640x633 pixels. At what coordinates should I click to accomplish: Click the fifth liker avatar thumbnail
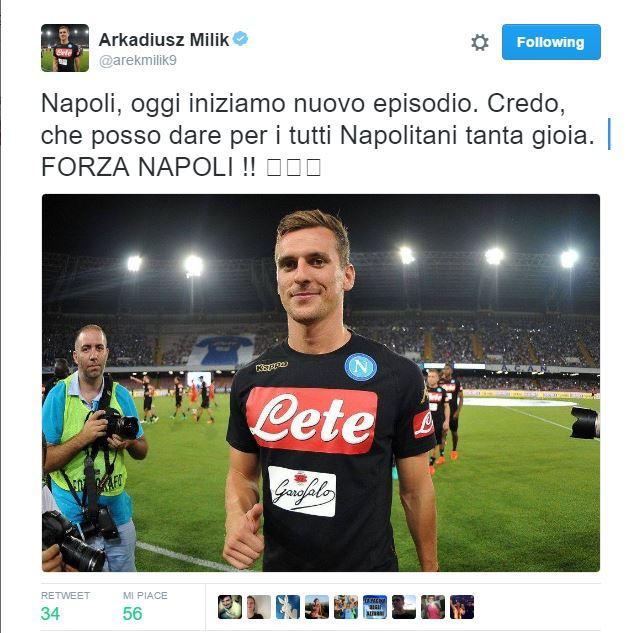(346, 607)
